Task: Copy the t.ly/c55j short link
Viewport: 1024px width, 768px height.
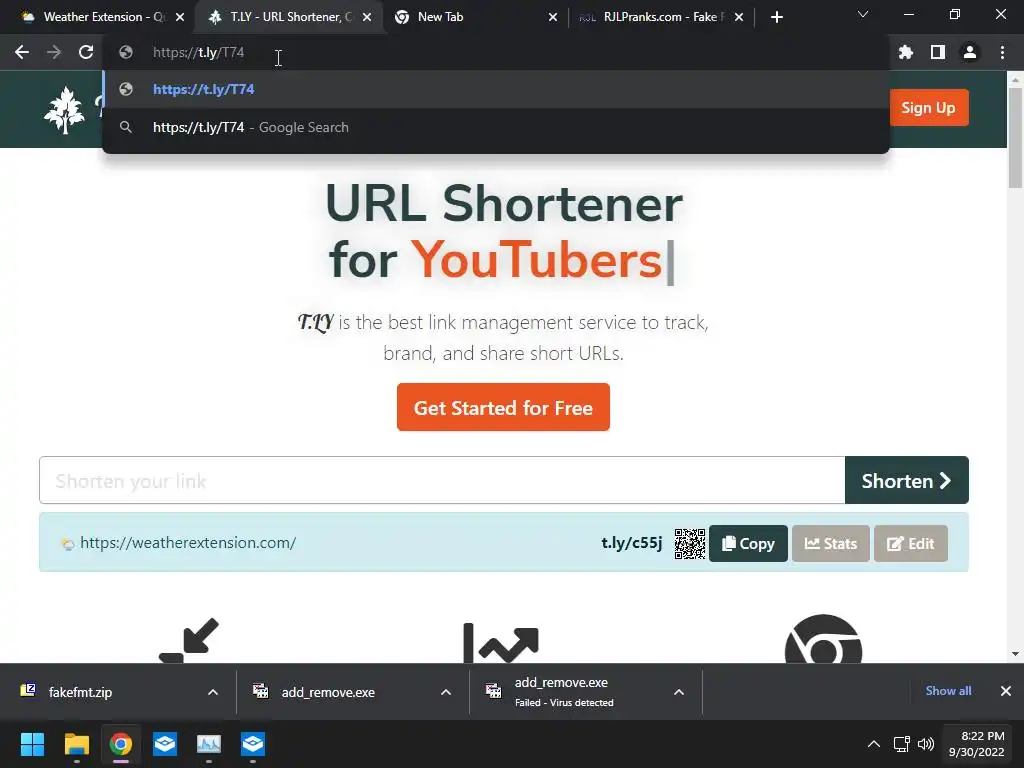Action: (x=748, y=543)
